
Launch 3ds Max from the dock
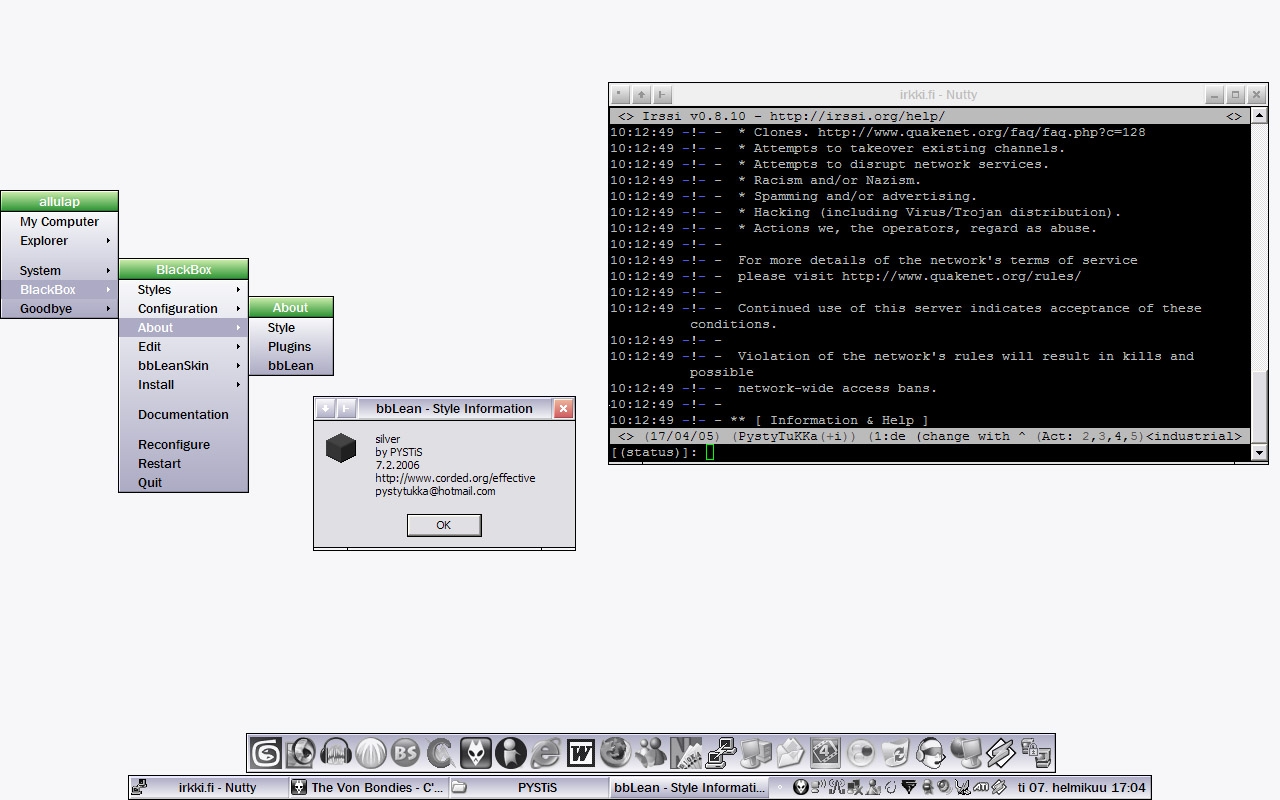[x=265, y=752]
